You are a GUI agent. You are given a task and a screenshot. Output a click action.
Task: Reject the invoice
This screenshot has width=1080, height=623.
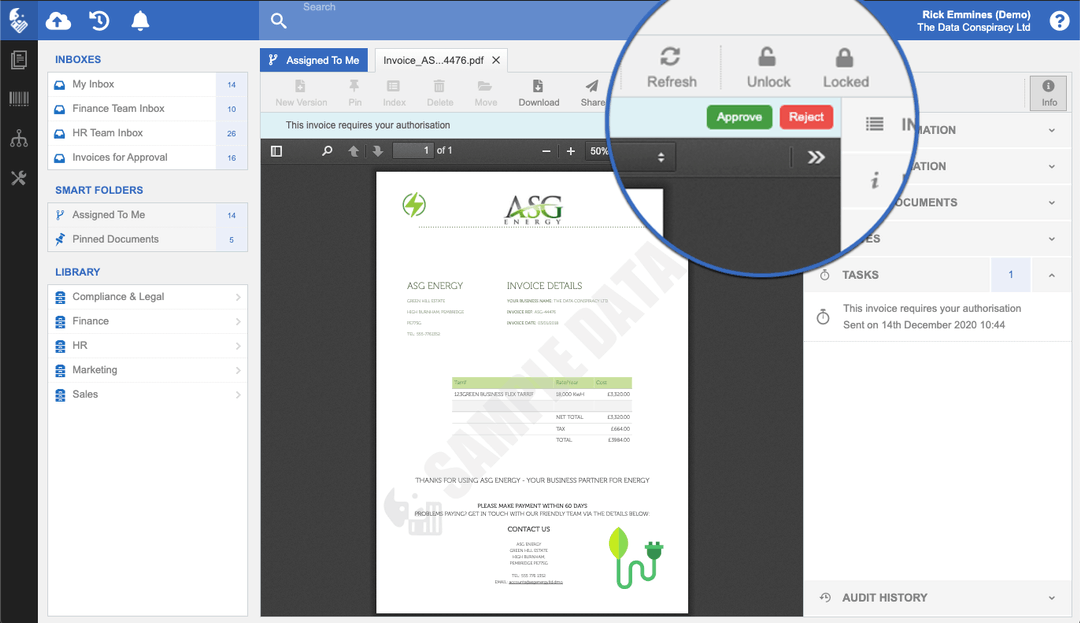click(805, 117)
